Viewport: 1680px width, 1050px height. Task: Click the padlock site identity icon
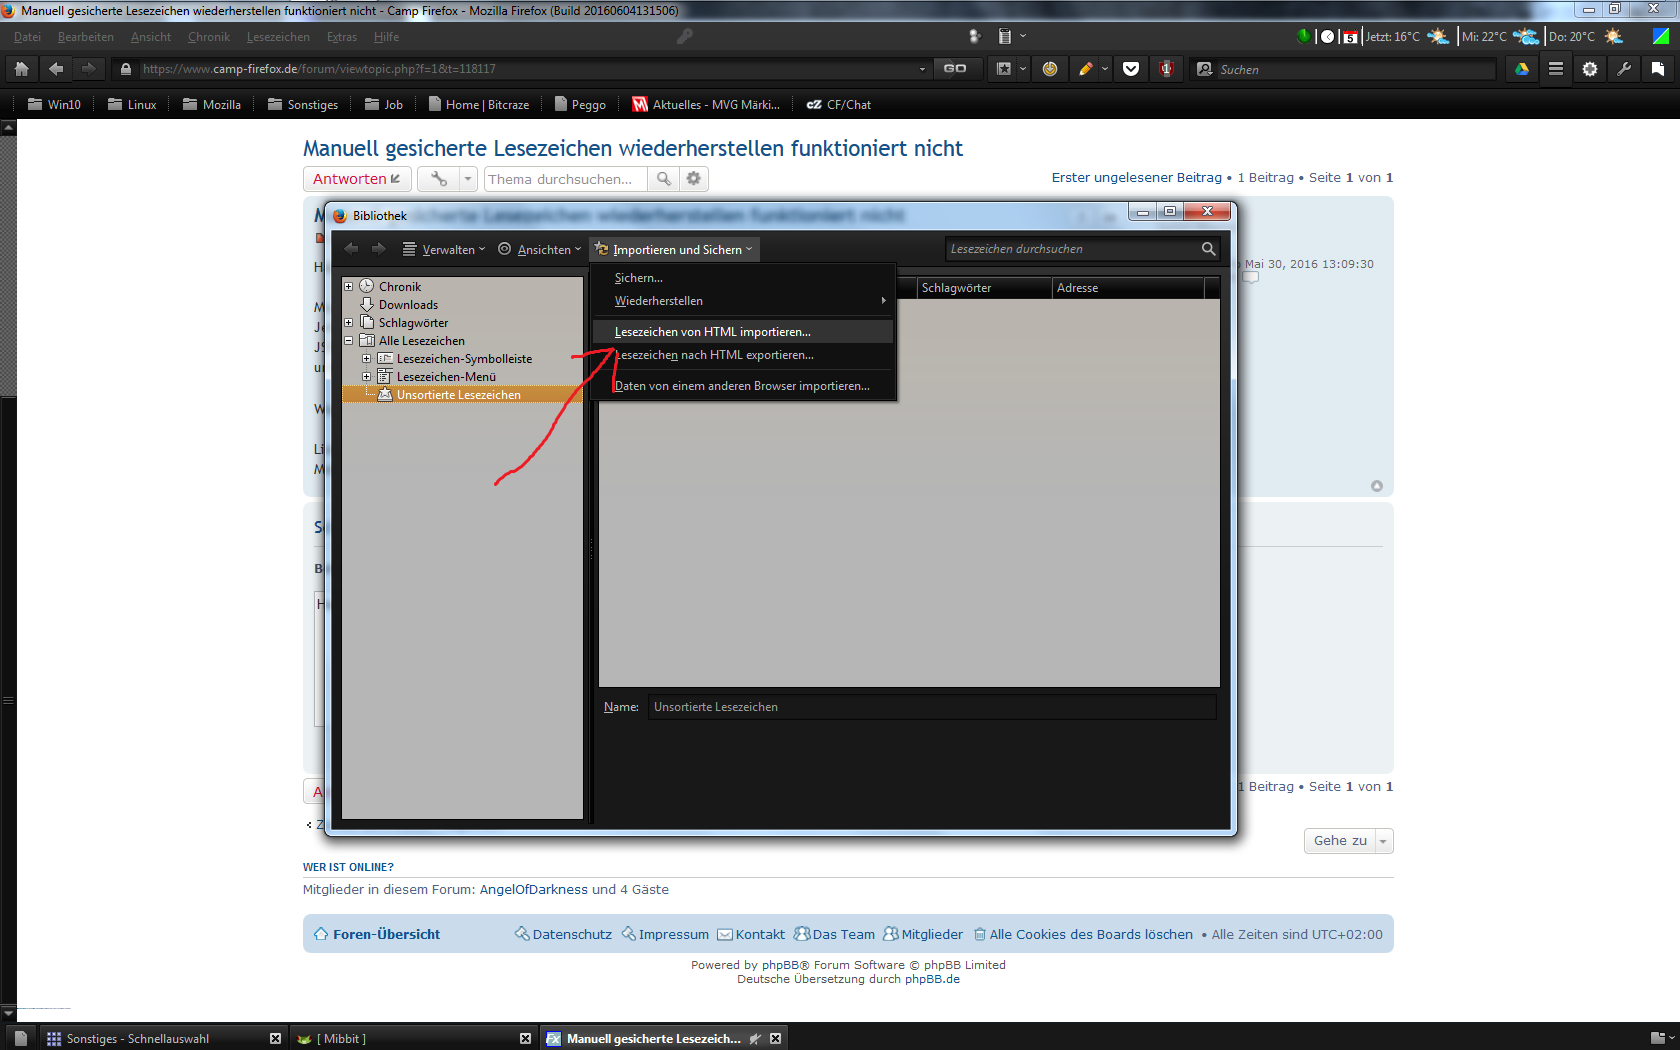pyautogui.click(x=125, y=69)
